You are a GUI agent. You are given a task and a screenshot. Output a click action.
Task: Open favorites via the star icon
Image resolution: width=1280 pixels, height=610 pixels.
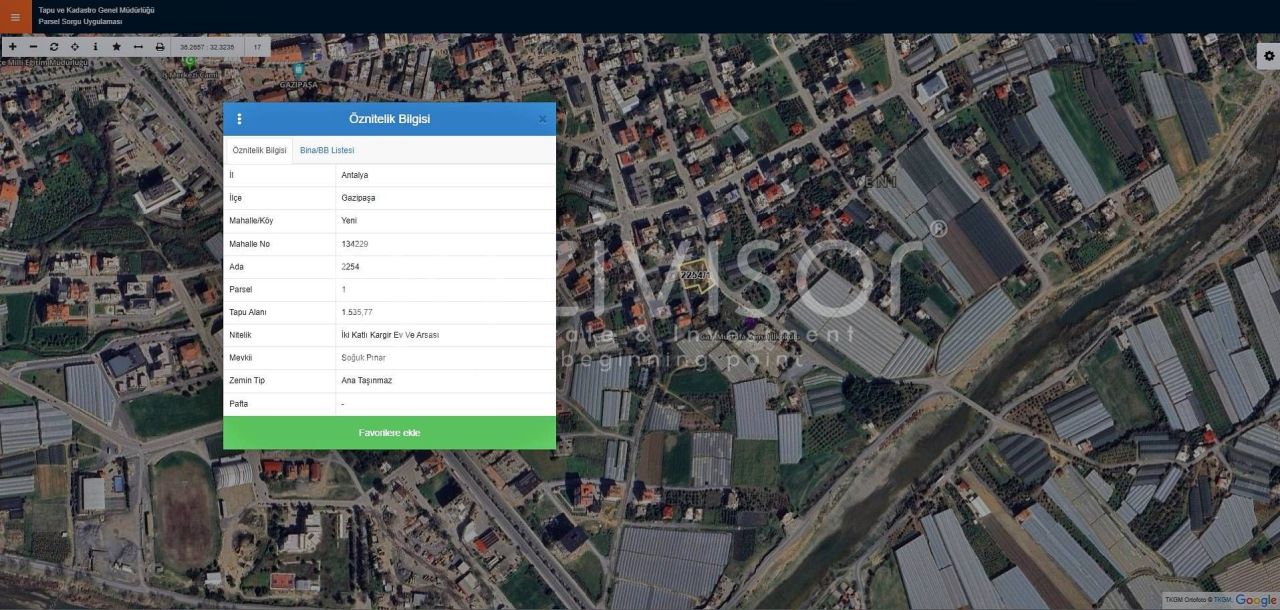pyautogui.click(x=117, y=47)
